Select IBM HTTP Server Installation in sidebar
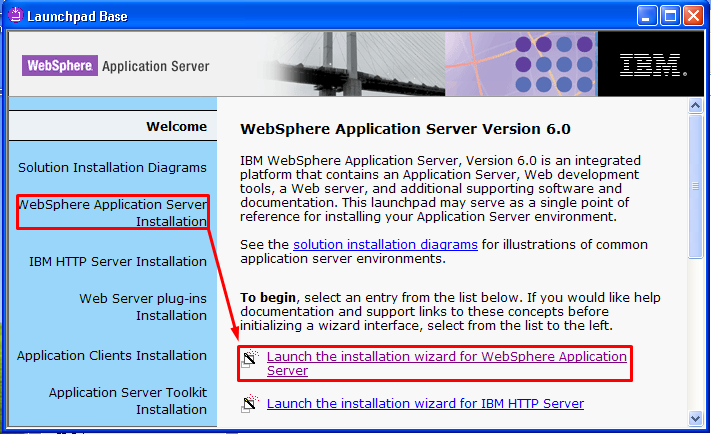711x434 pixels. (118, 262)
